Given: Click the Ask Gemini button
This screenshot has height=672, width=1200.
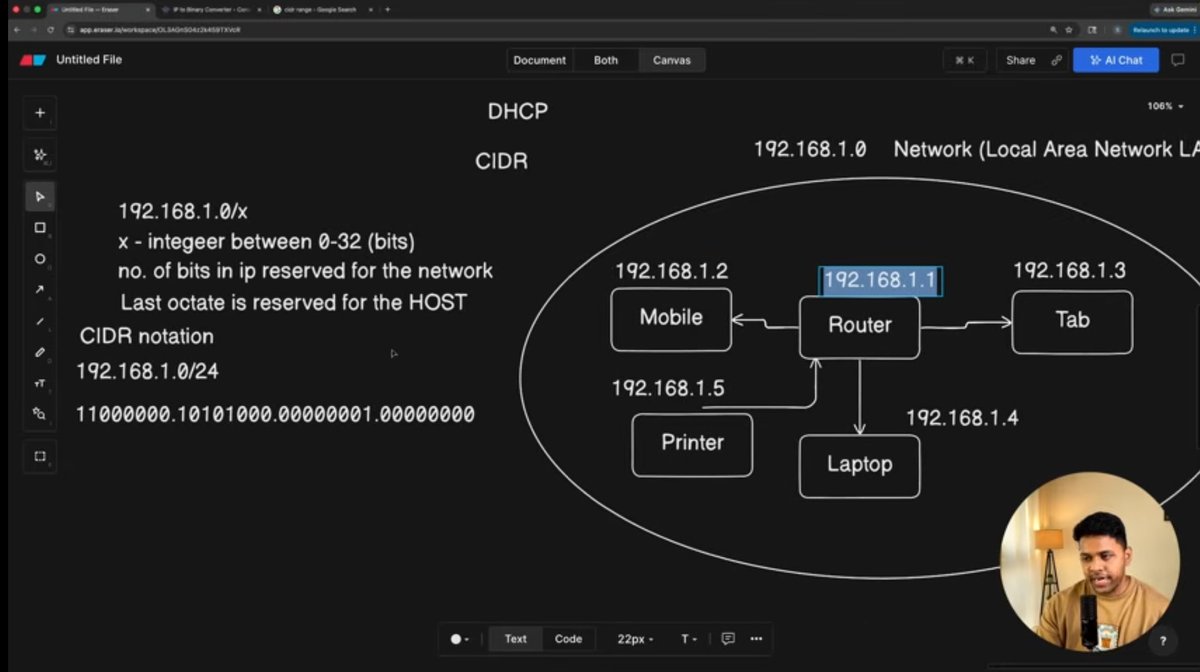Looking at the screenshot, I should (1173, 9).
